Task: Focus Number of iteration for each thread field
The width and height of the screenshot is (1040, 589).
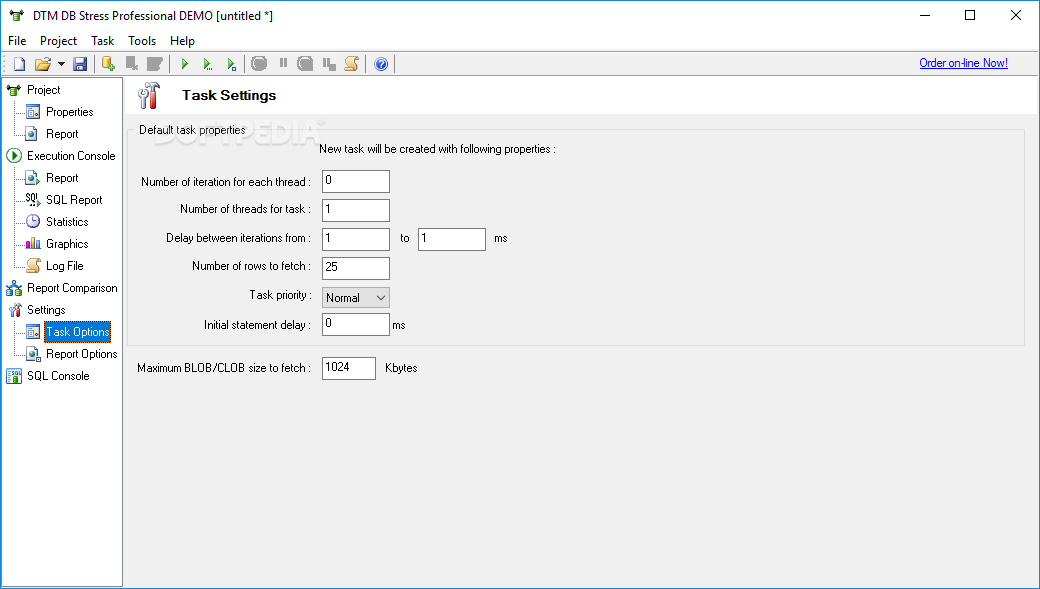Action: coord(356,181)
